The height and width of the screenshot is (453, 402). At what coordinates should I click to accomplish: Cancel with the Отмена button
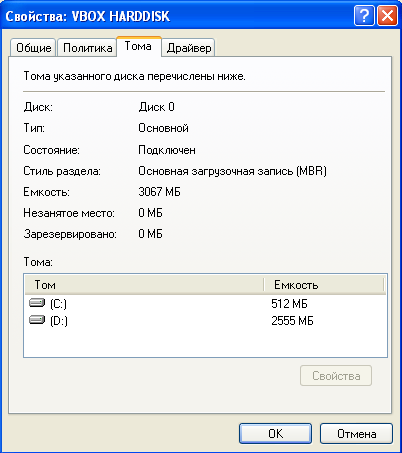(356, 434)
